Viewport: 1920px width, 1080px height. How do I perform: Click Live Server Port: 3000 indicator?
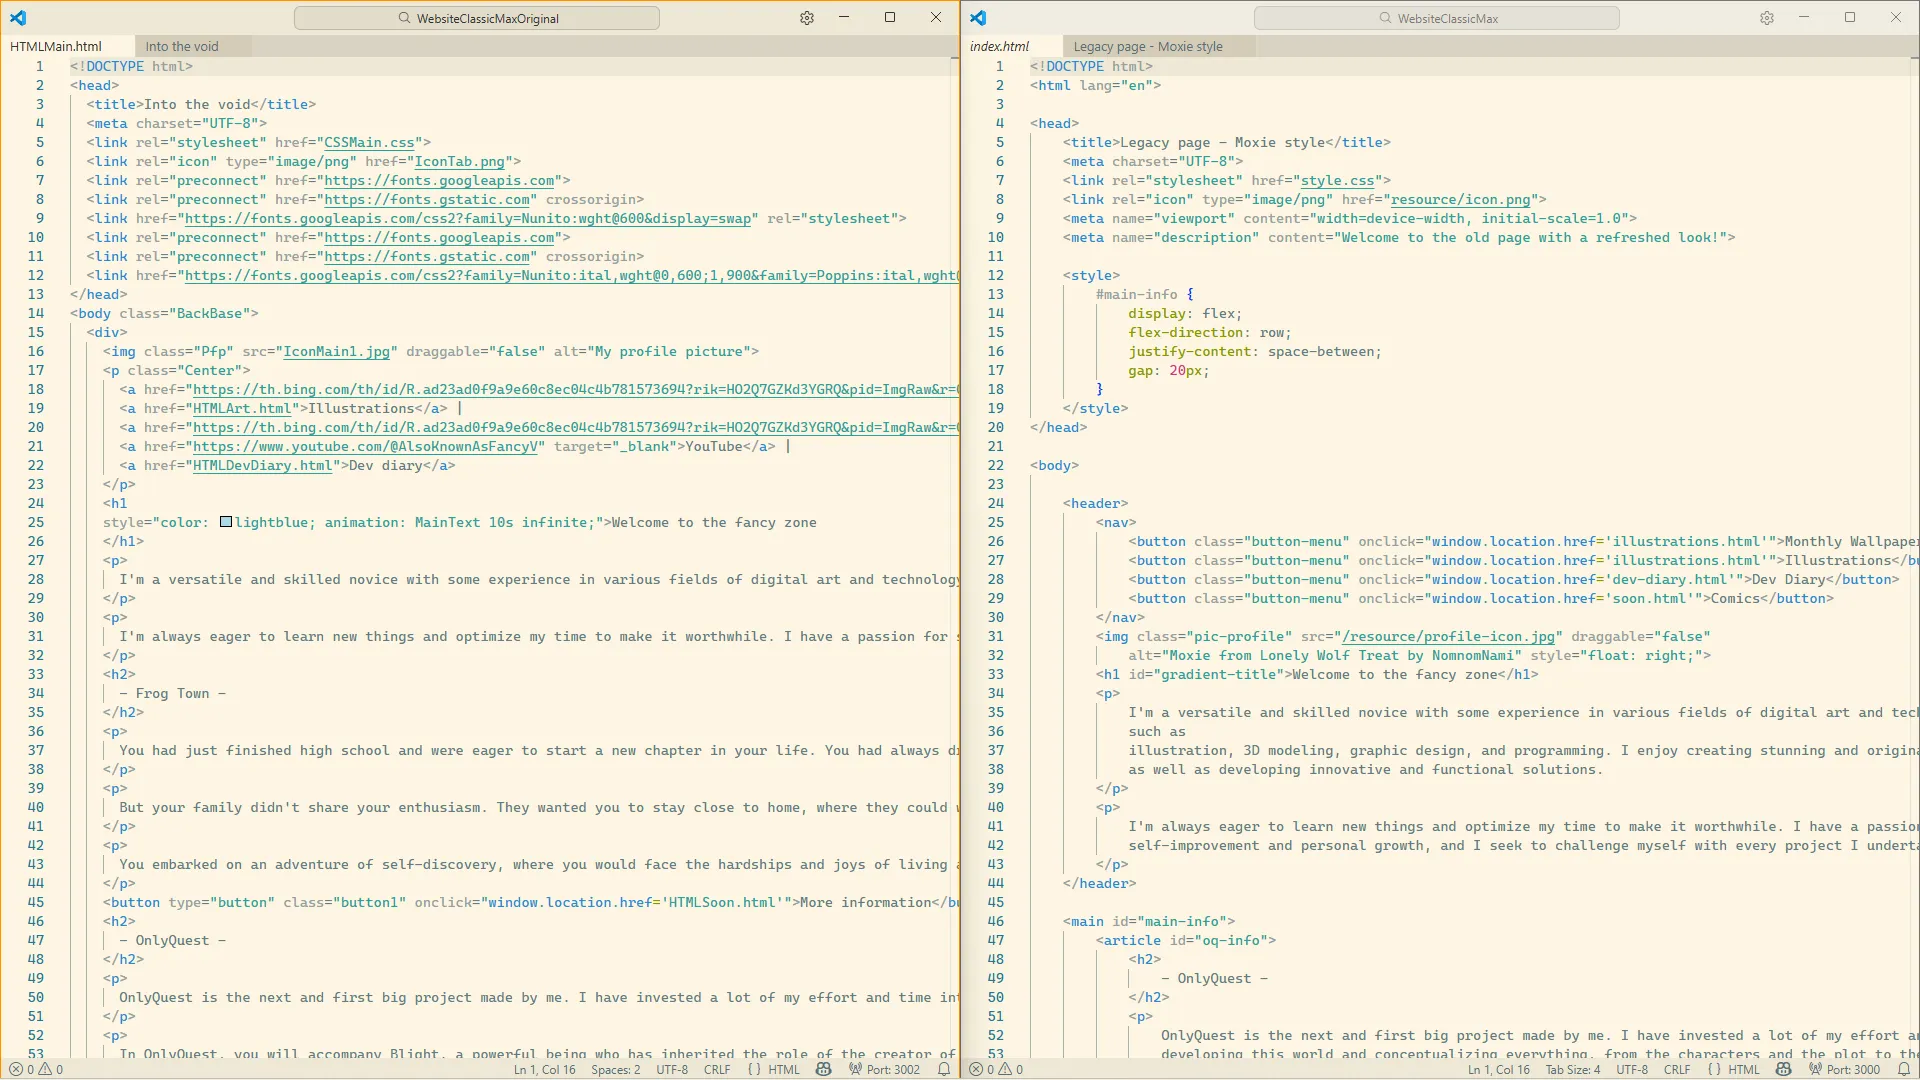click(1844, 1069)
